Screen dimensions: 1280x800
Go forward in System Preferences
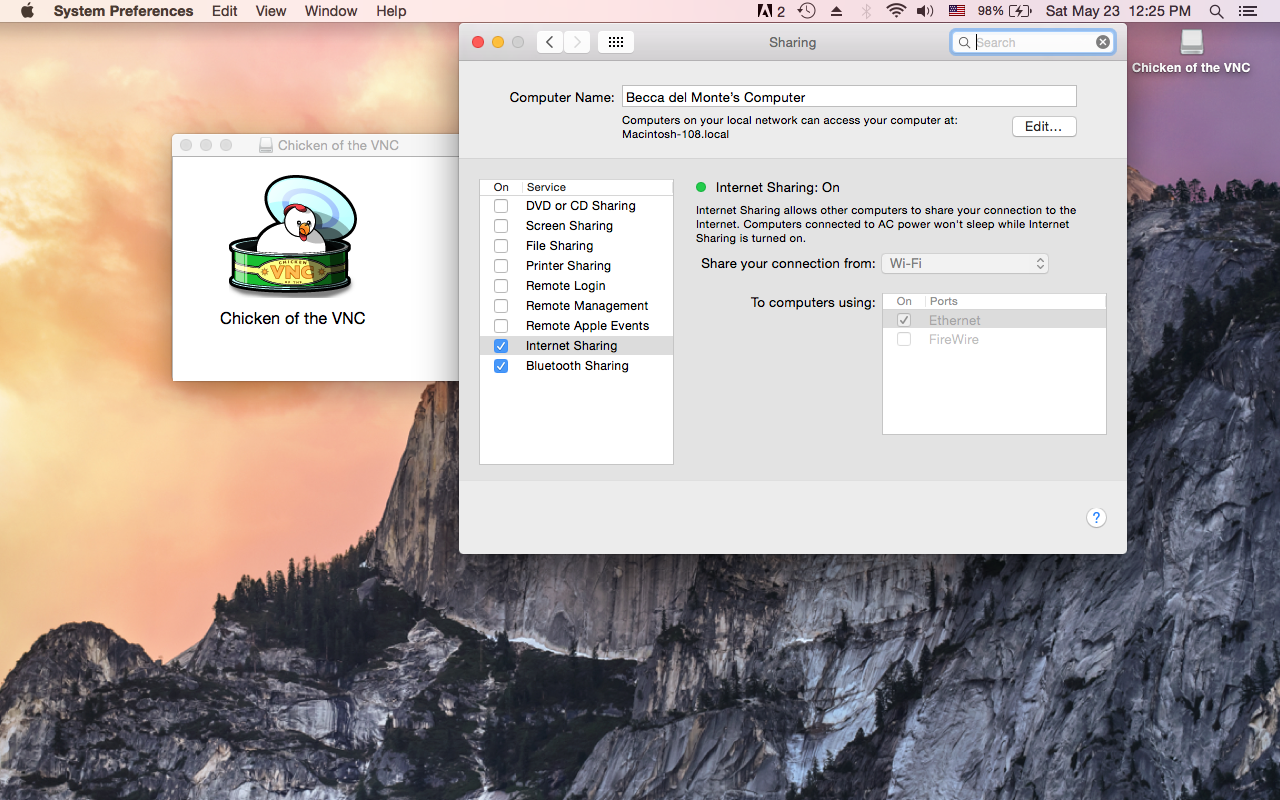tap(577, 42)
